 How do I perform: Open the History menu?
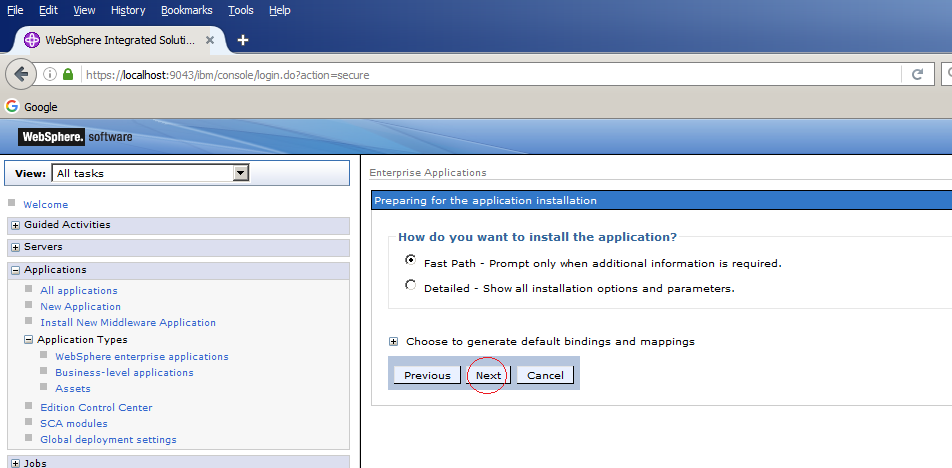(128, 10)
